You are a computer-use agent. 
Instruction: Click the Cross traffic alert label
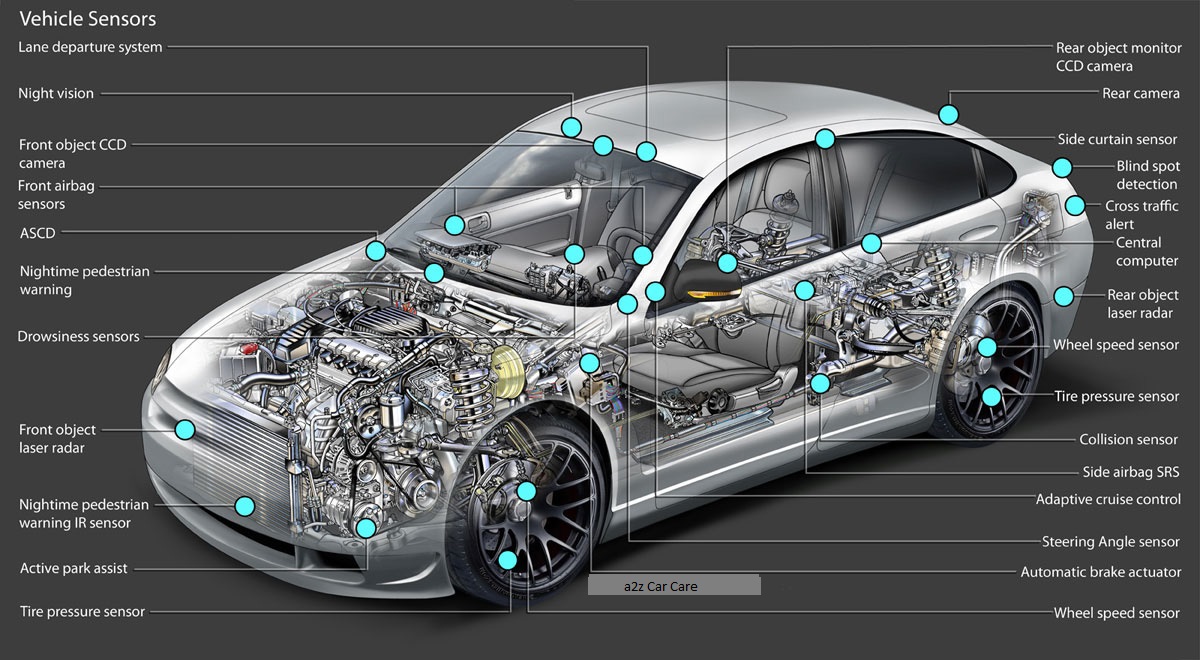click(1142, 215)
